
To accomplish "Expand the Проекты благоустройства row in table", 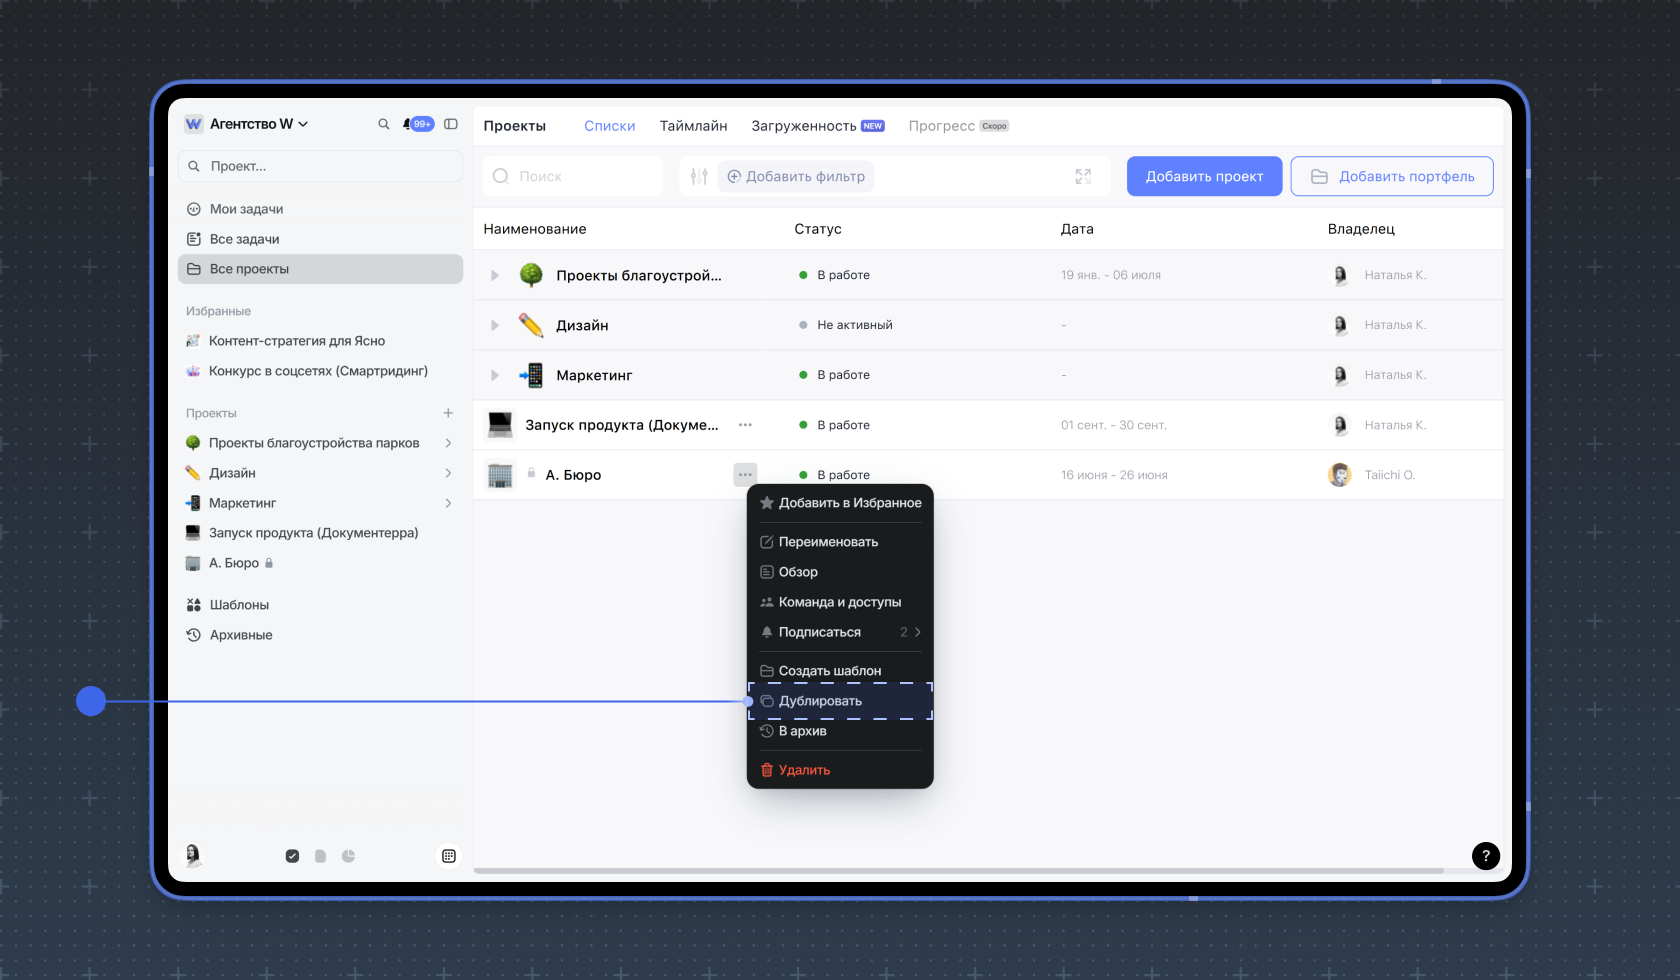I will point(494,275).
